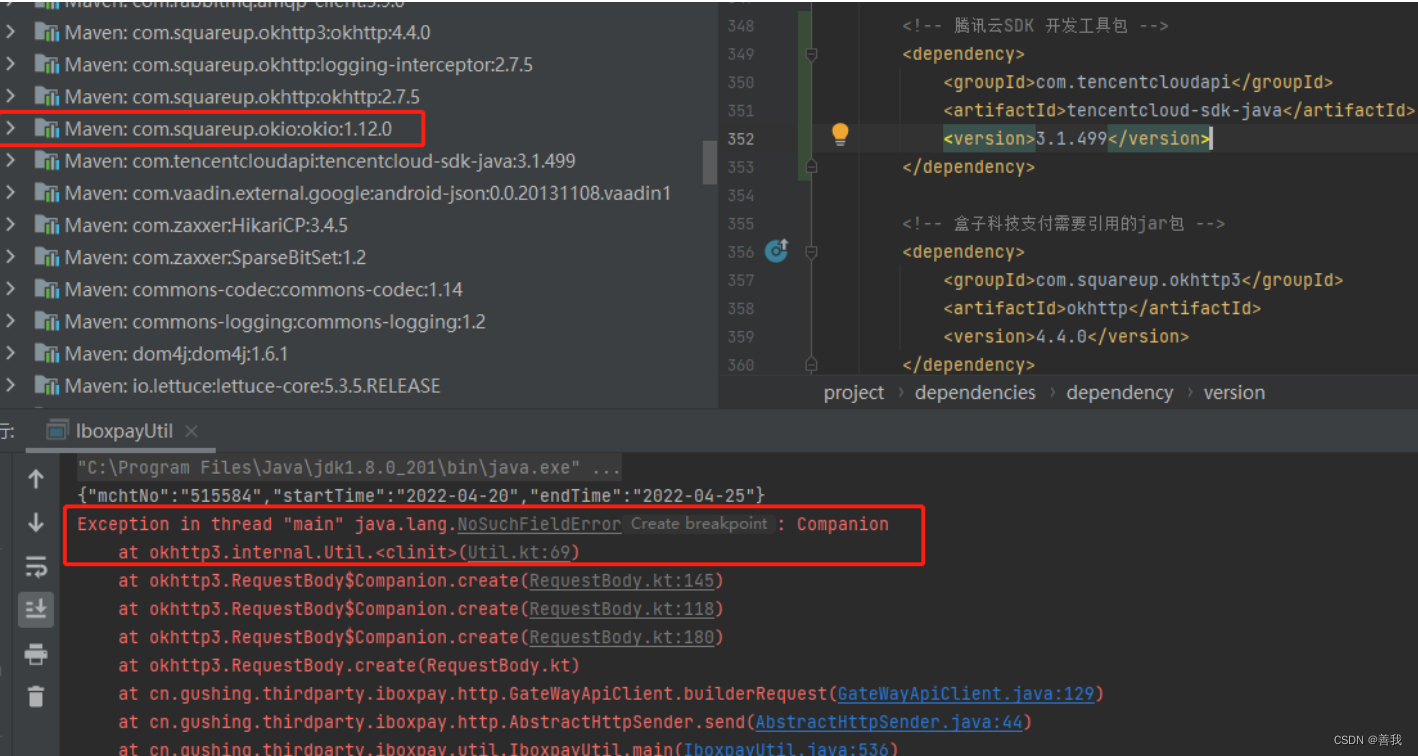This screenshot has width=1418, height=756.
Task: Click 'dependency' in the XML breadcrumb
Action: (1119, 393)
